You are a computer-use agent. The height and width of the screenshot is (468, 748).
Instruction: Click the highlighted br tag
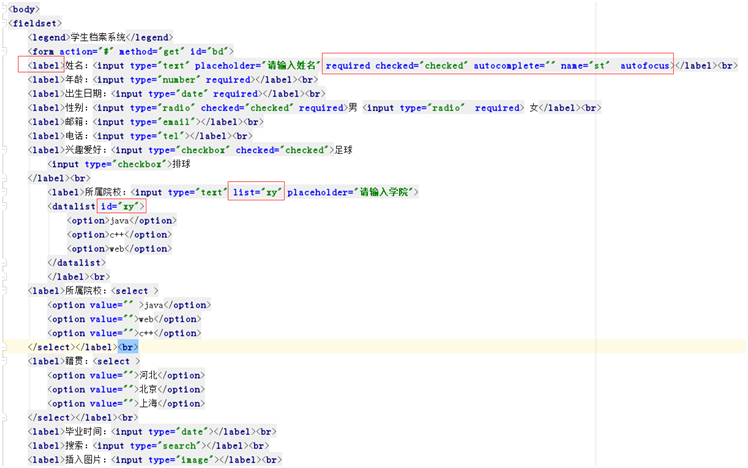(x=128, y=347)
